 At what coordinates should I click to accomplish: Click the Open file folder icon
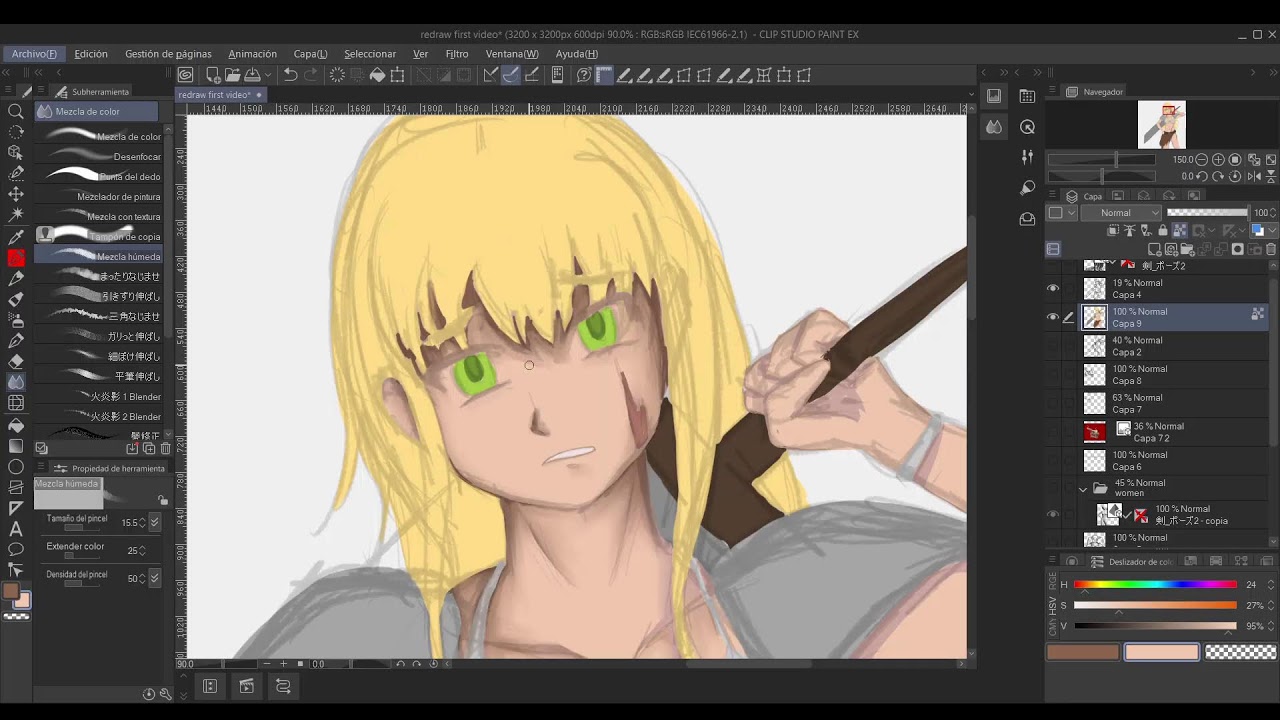232,75
